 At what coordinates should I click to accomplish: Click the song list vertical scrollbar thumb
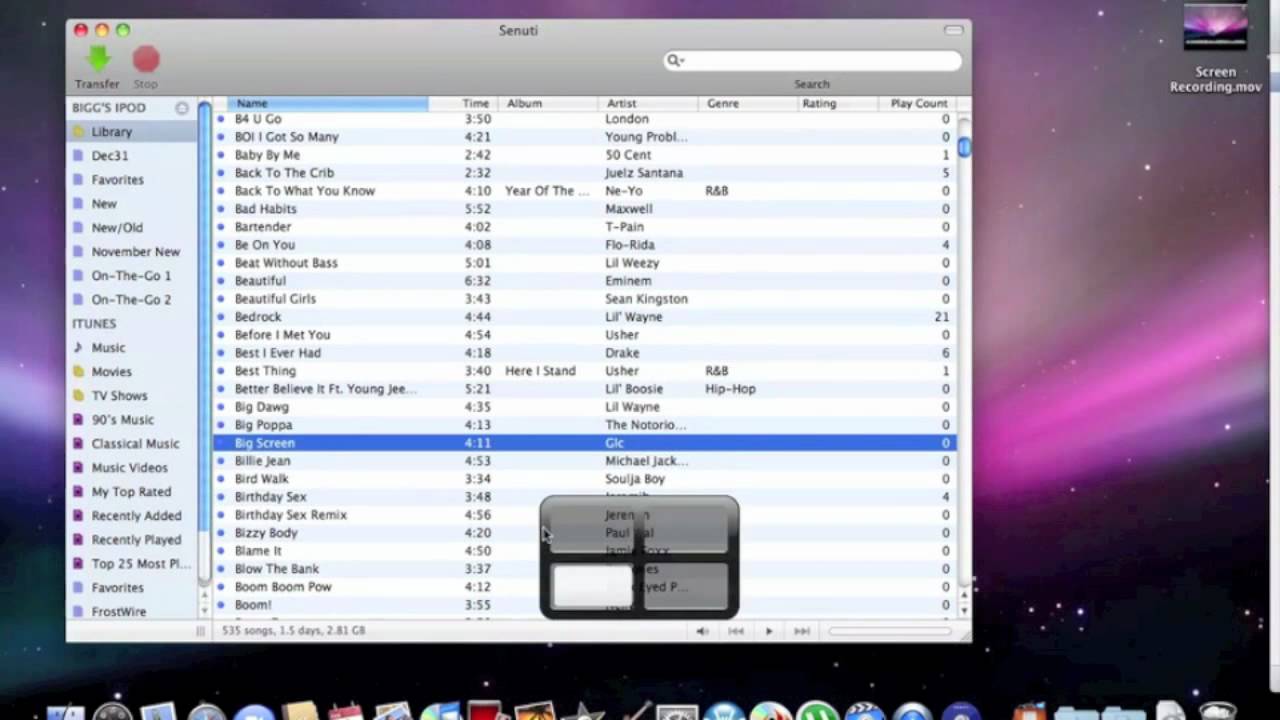tap(964, 147)
